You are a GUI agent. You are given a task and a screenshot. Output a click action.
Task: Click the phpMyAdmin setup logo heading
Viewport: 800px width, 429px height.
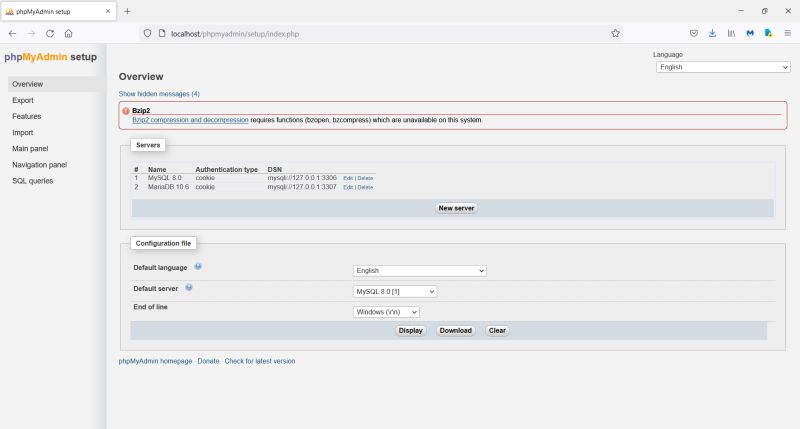pyautogui.click(x=51, y=57)
